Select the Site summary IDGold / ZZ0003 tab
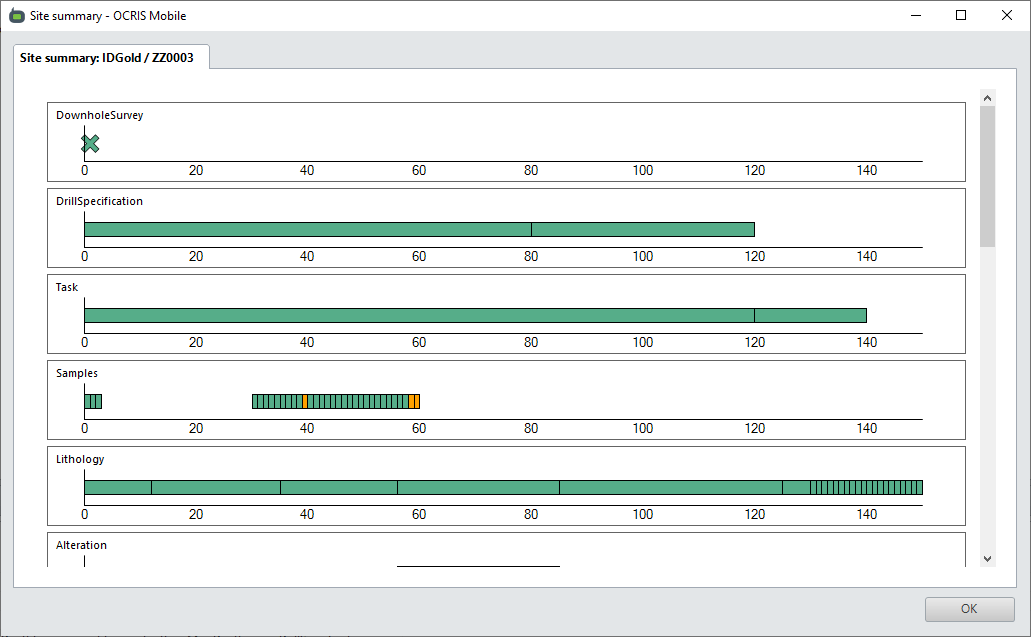 110,58
